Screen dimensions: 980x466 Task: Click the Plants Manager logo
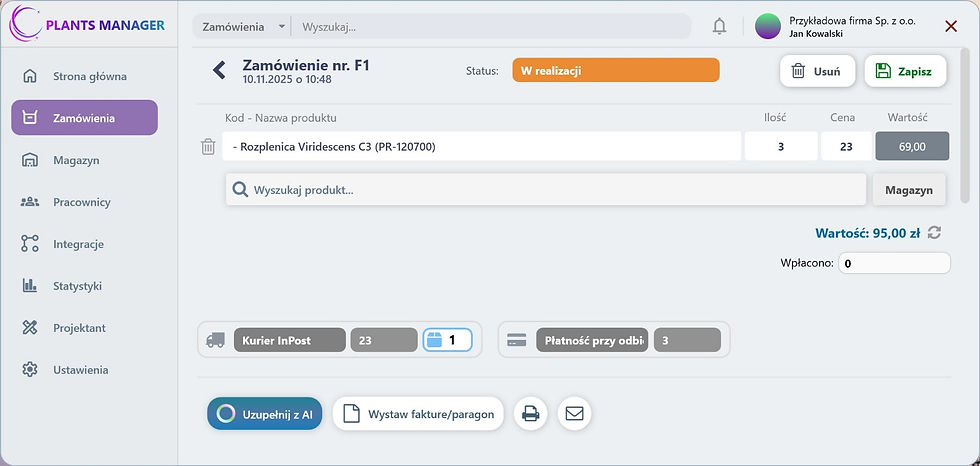tap(88, 23)
